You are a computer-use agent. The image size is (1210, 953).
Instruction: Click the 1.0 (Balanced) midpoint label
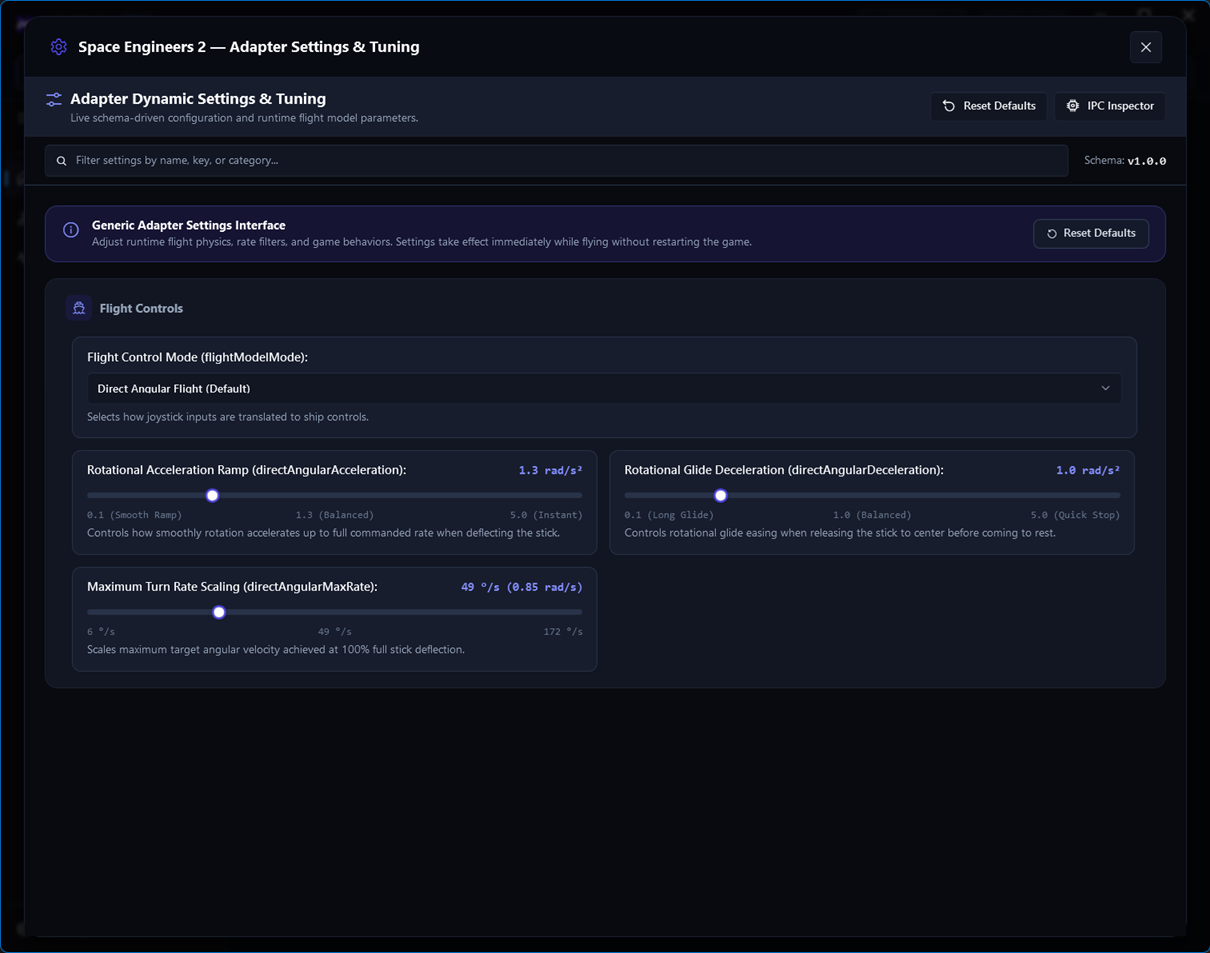(872, 515)
